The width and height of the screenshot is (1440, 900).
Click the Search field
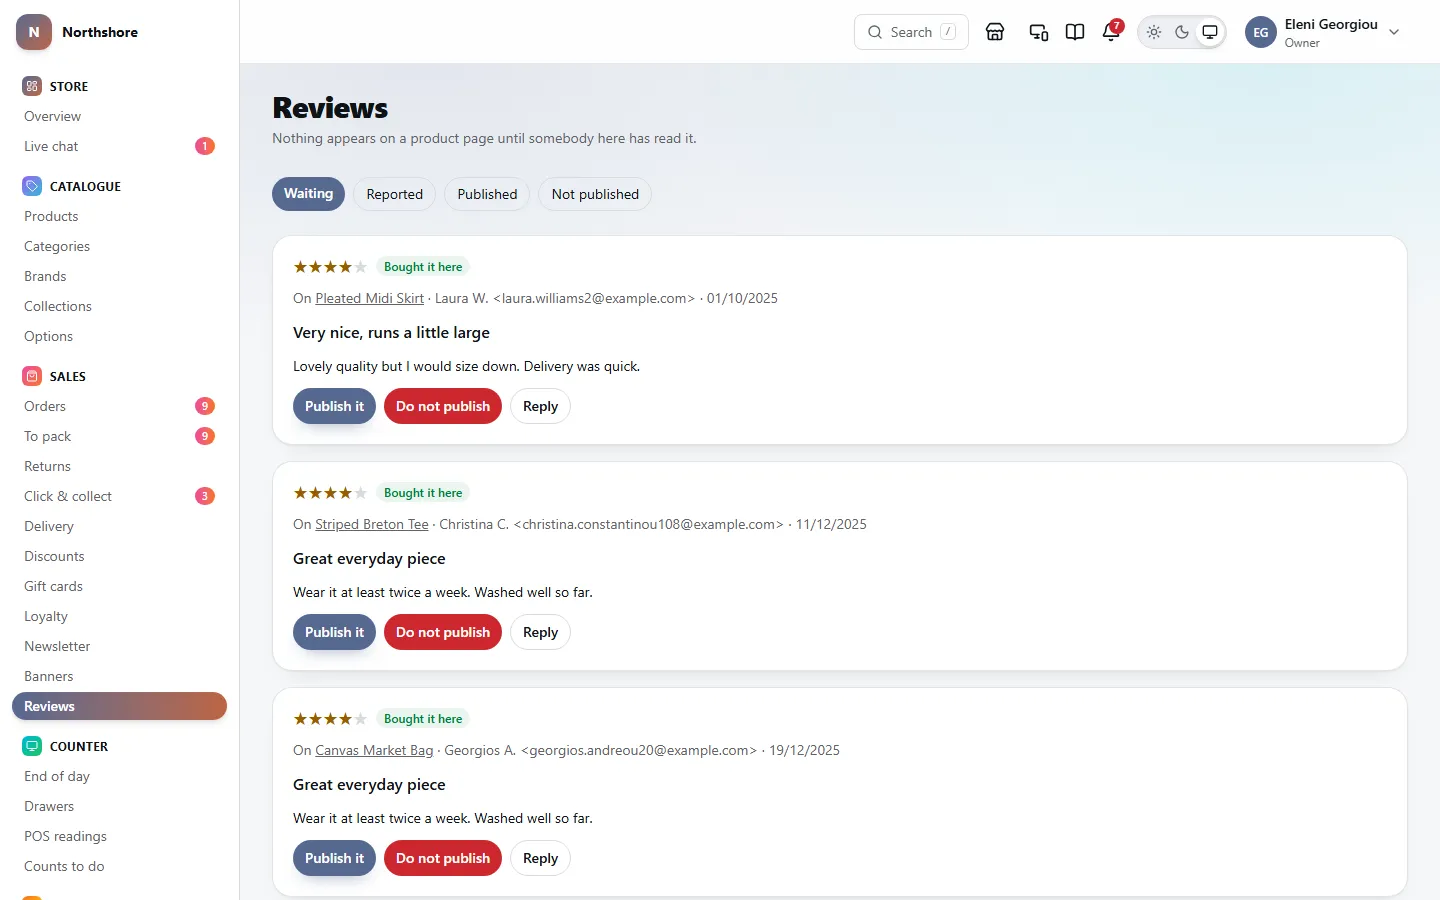pyautogui.click(x=911, y=32)
